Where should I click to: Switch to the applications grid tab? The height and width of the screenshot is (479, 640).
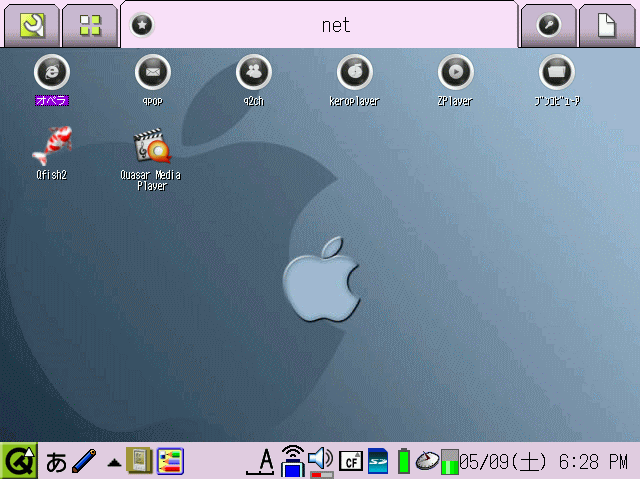pyautogui.click(x=90, y=25)
